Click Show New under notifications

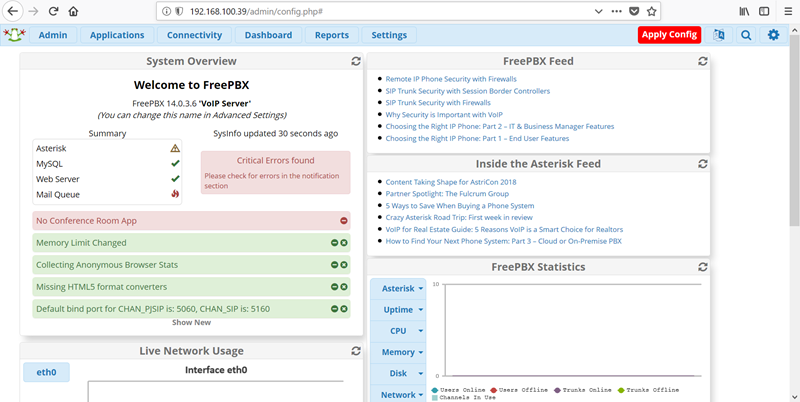(191, 322)
